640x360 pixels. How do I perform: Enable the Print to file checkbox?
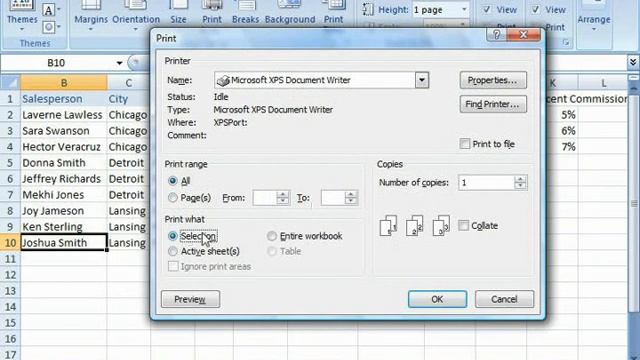point(464,144)
